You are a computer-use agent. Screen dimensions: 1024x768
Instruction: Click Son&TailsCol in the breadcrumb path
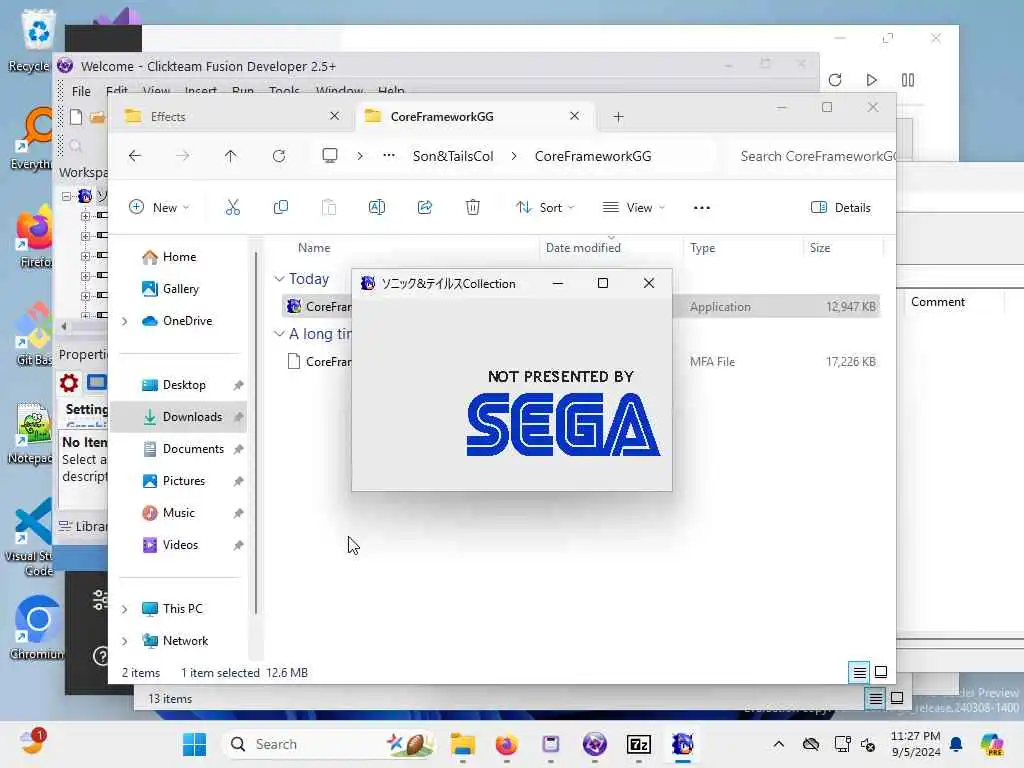pyautogui.click(x=453, y=156)
